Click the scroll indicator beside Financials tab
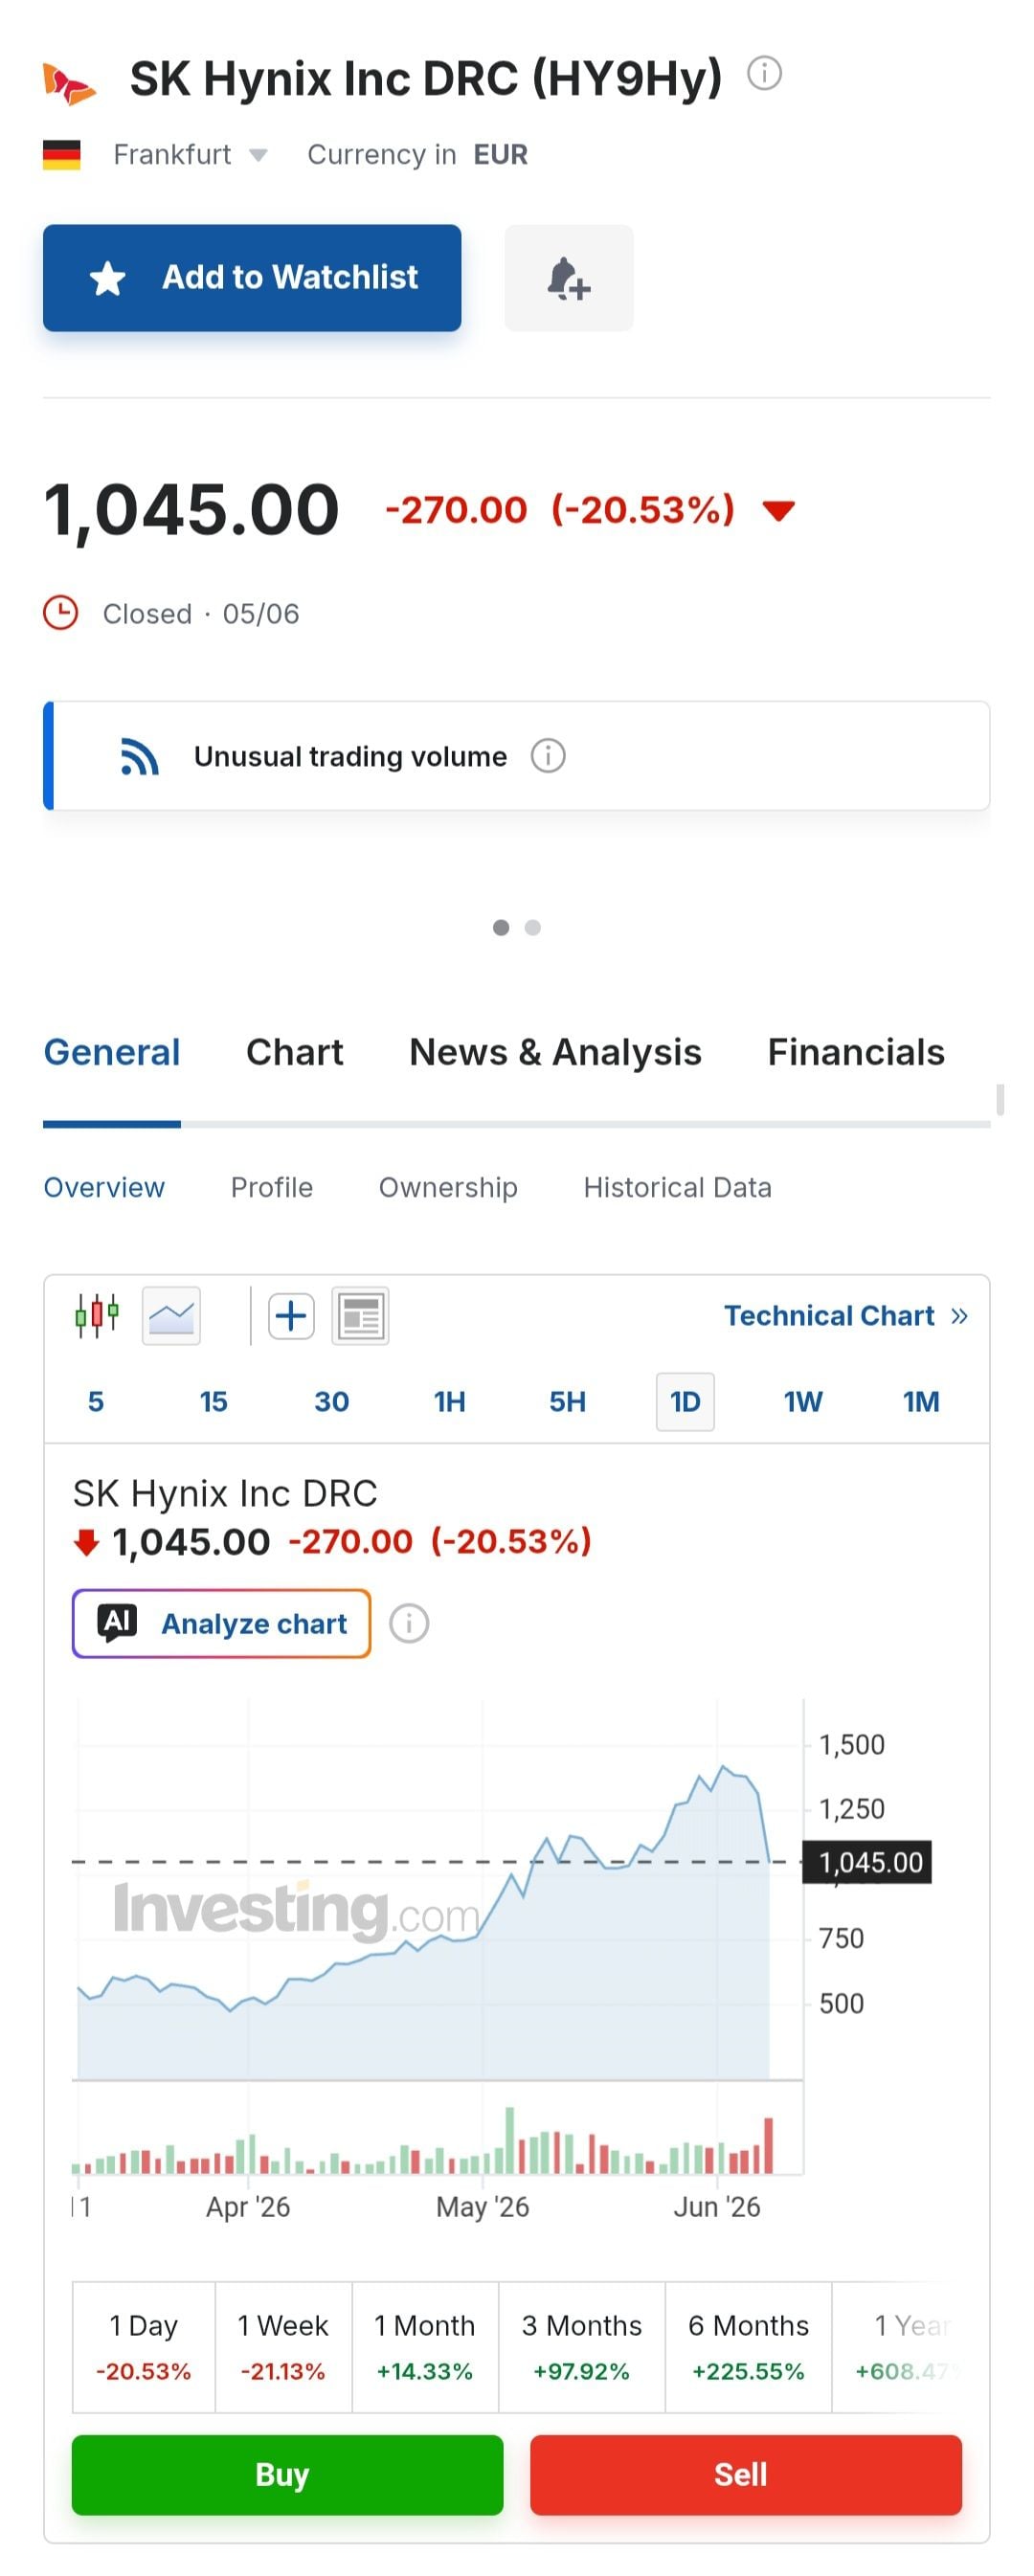1034x2576 pixels. 999,1098
